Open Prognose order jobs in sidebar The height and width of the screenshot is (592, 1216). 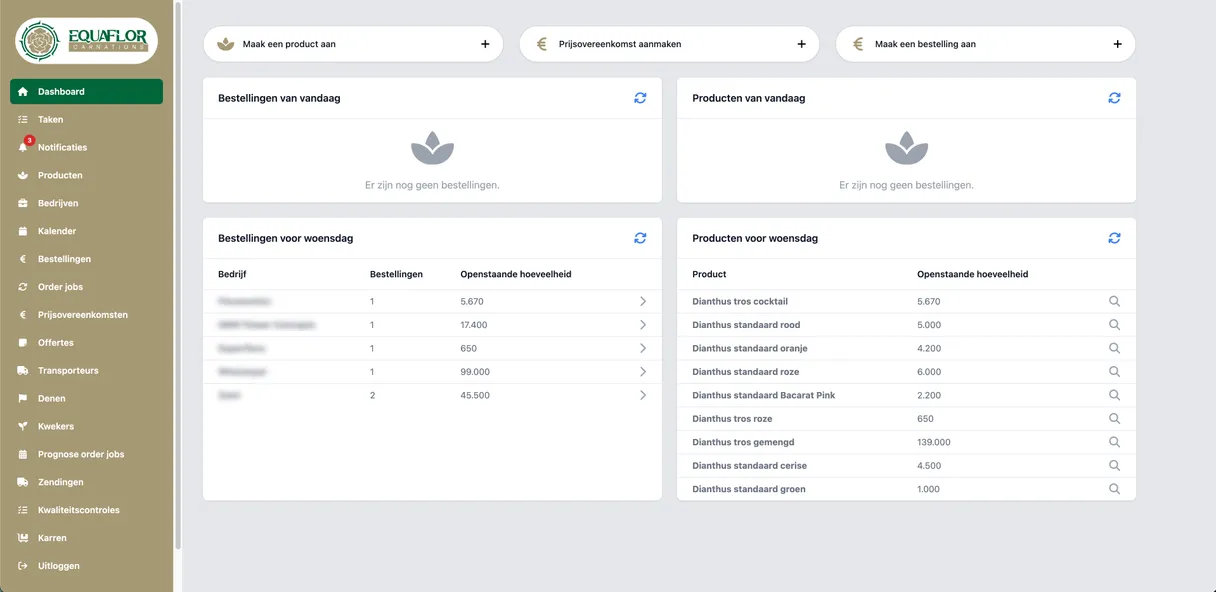pyautogui.click(x=87, y=454)
